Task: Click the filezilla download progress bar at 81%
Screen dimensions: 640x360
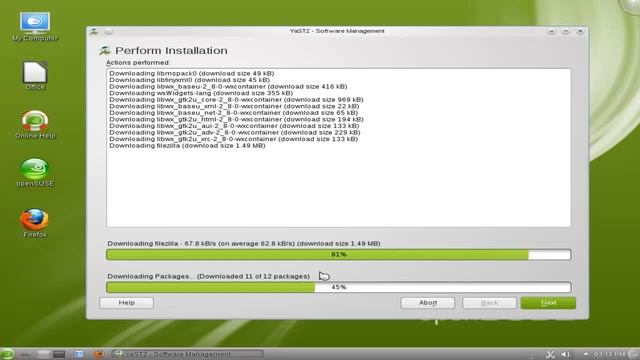Action: [338, 255]
